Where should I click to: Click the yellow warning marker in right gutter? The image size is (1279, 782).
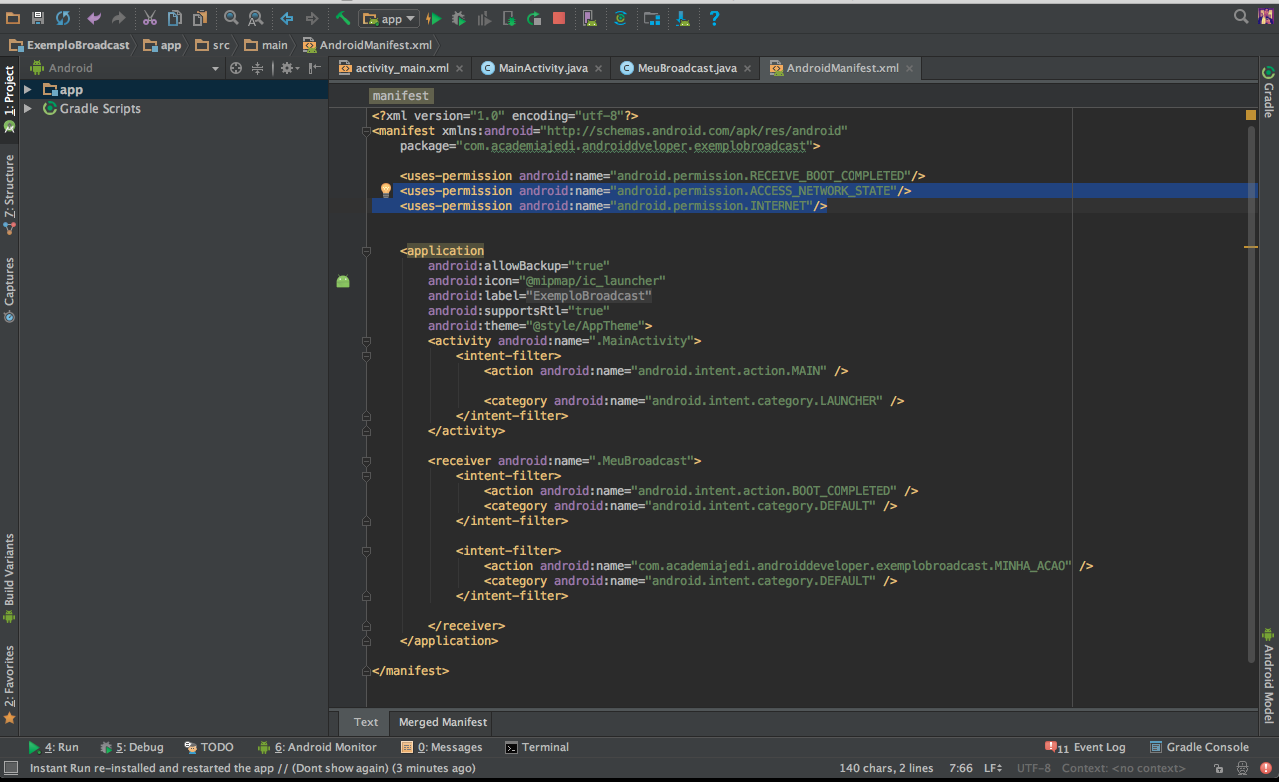point(1250,115)
